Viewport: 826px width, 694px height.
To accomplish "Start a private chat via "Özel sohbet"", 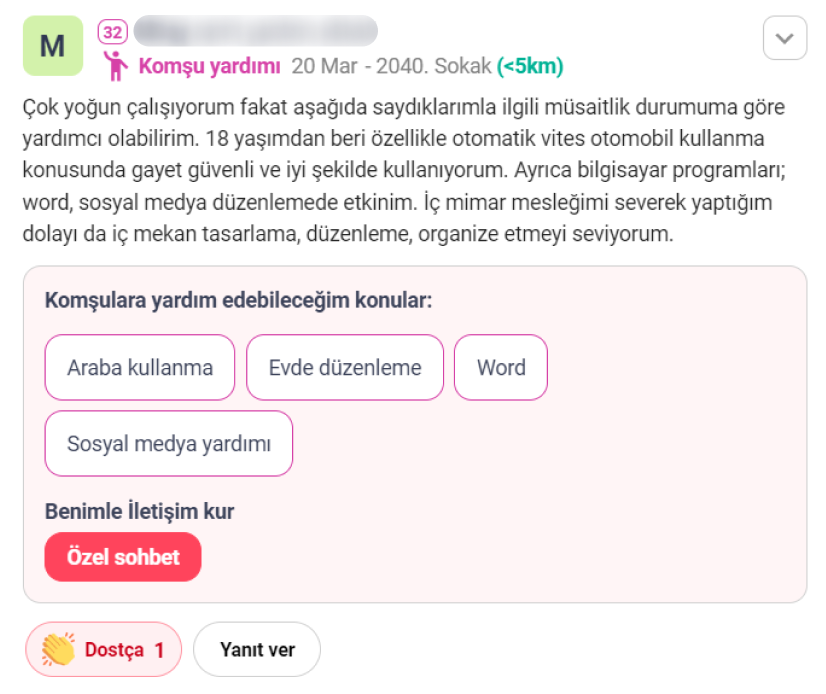I will 123,557.
